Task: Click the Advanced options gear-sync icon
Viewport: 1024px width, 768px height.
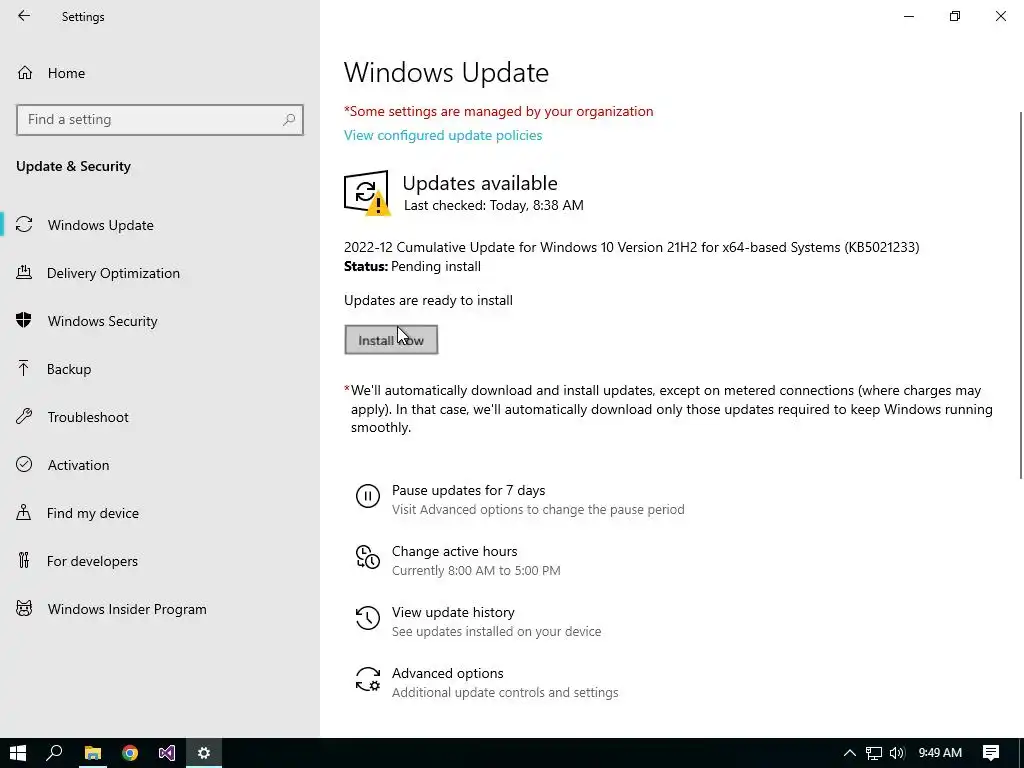Action: (368, 679)
